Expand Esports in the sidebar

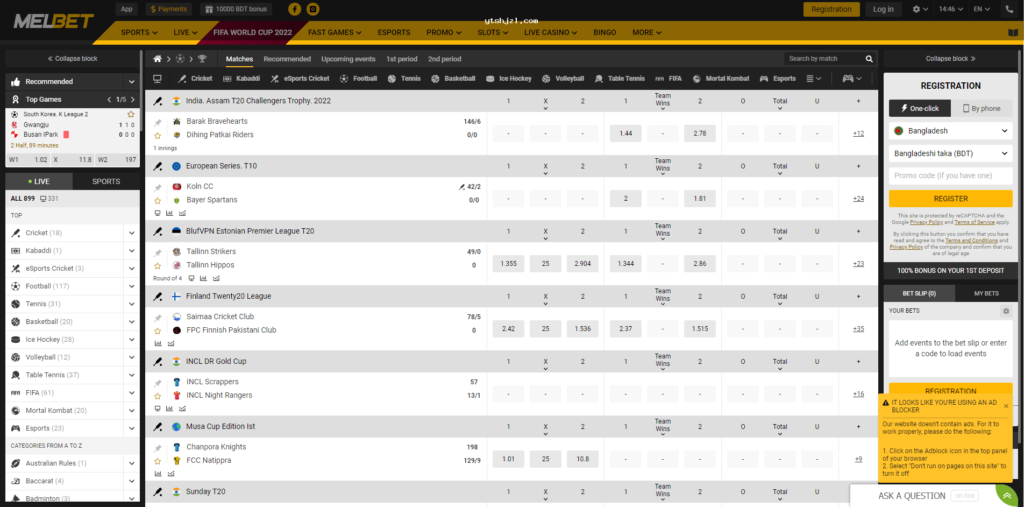132,429
